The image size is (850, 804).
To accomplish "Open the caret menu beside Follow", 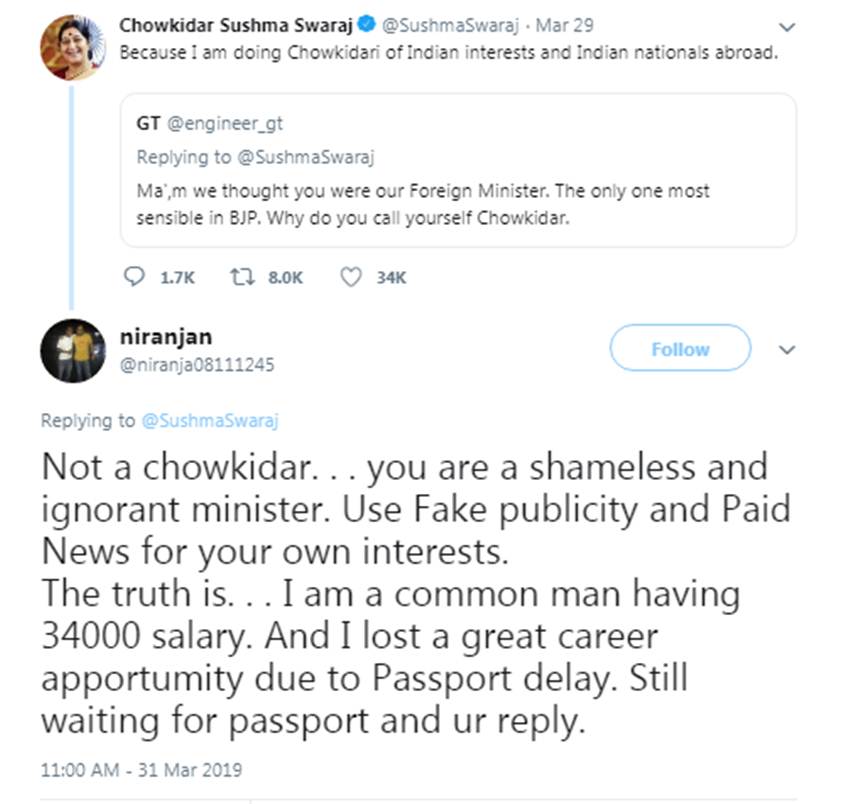I will 787,350.
